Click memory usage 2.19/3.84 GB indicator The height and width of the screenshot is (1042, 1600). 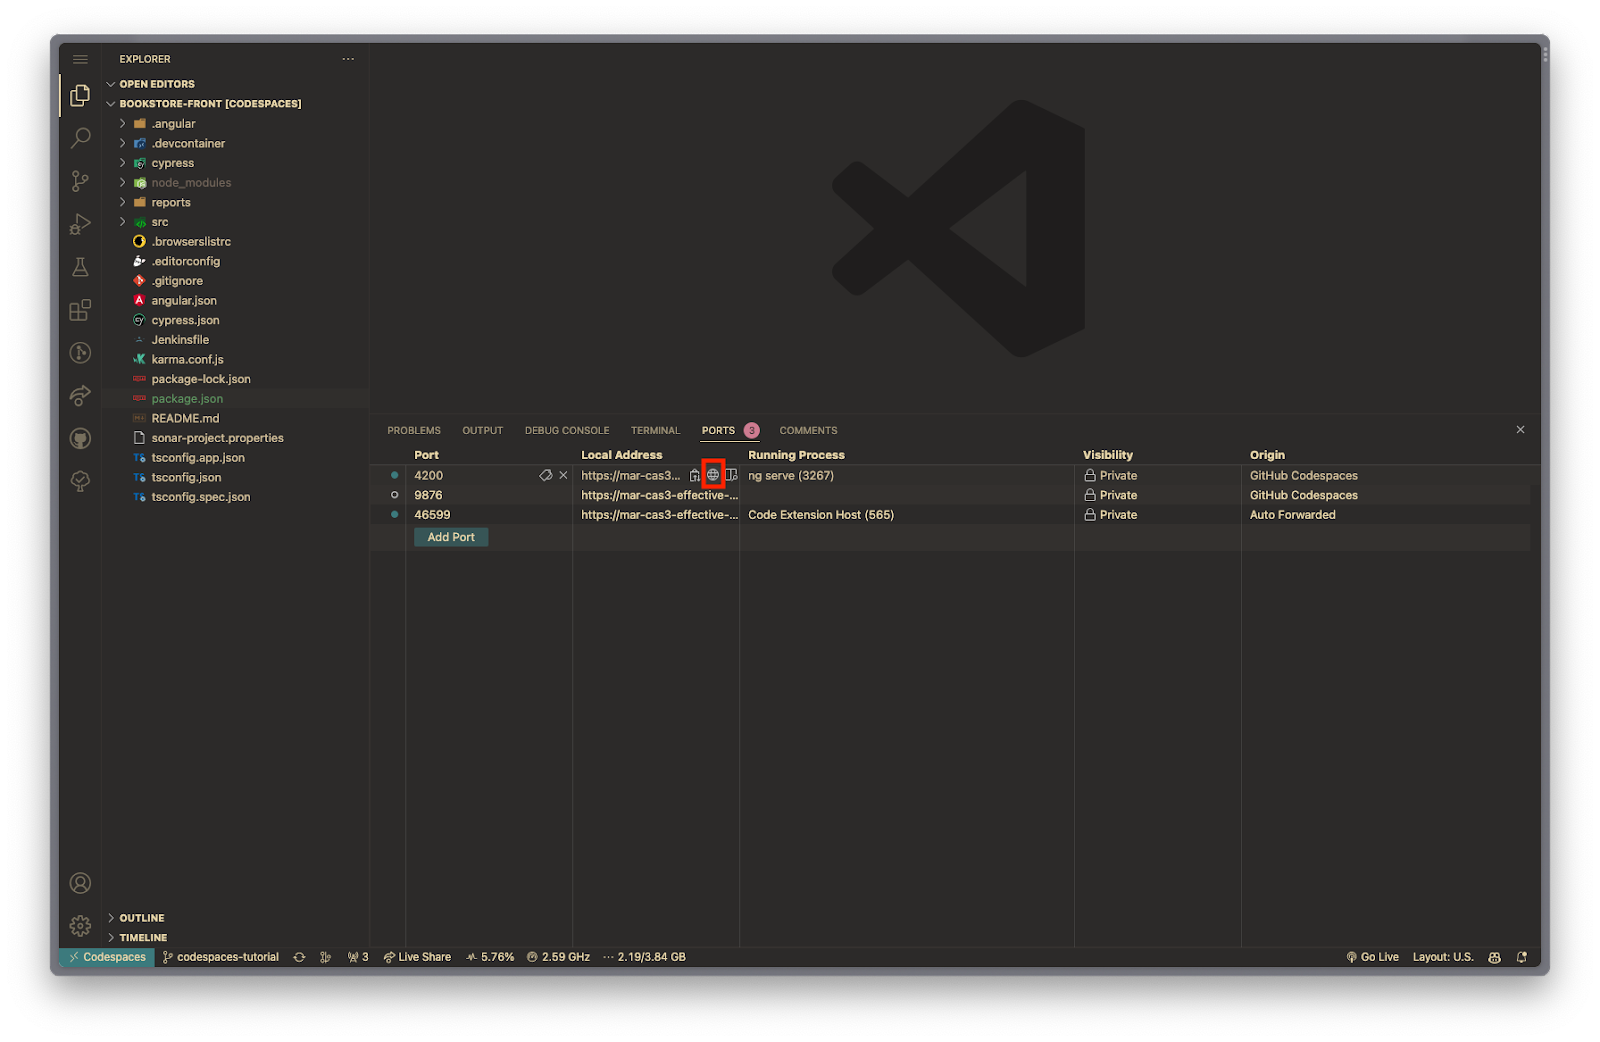(644, 957)
